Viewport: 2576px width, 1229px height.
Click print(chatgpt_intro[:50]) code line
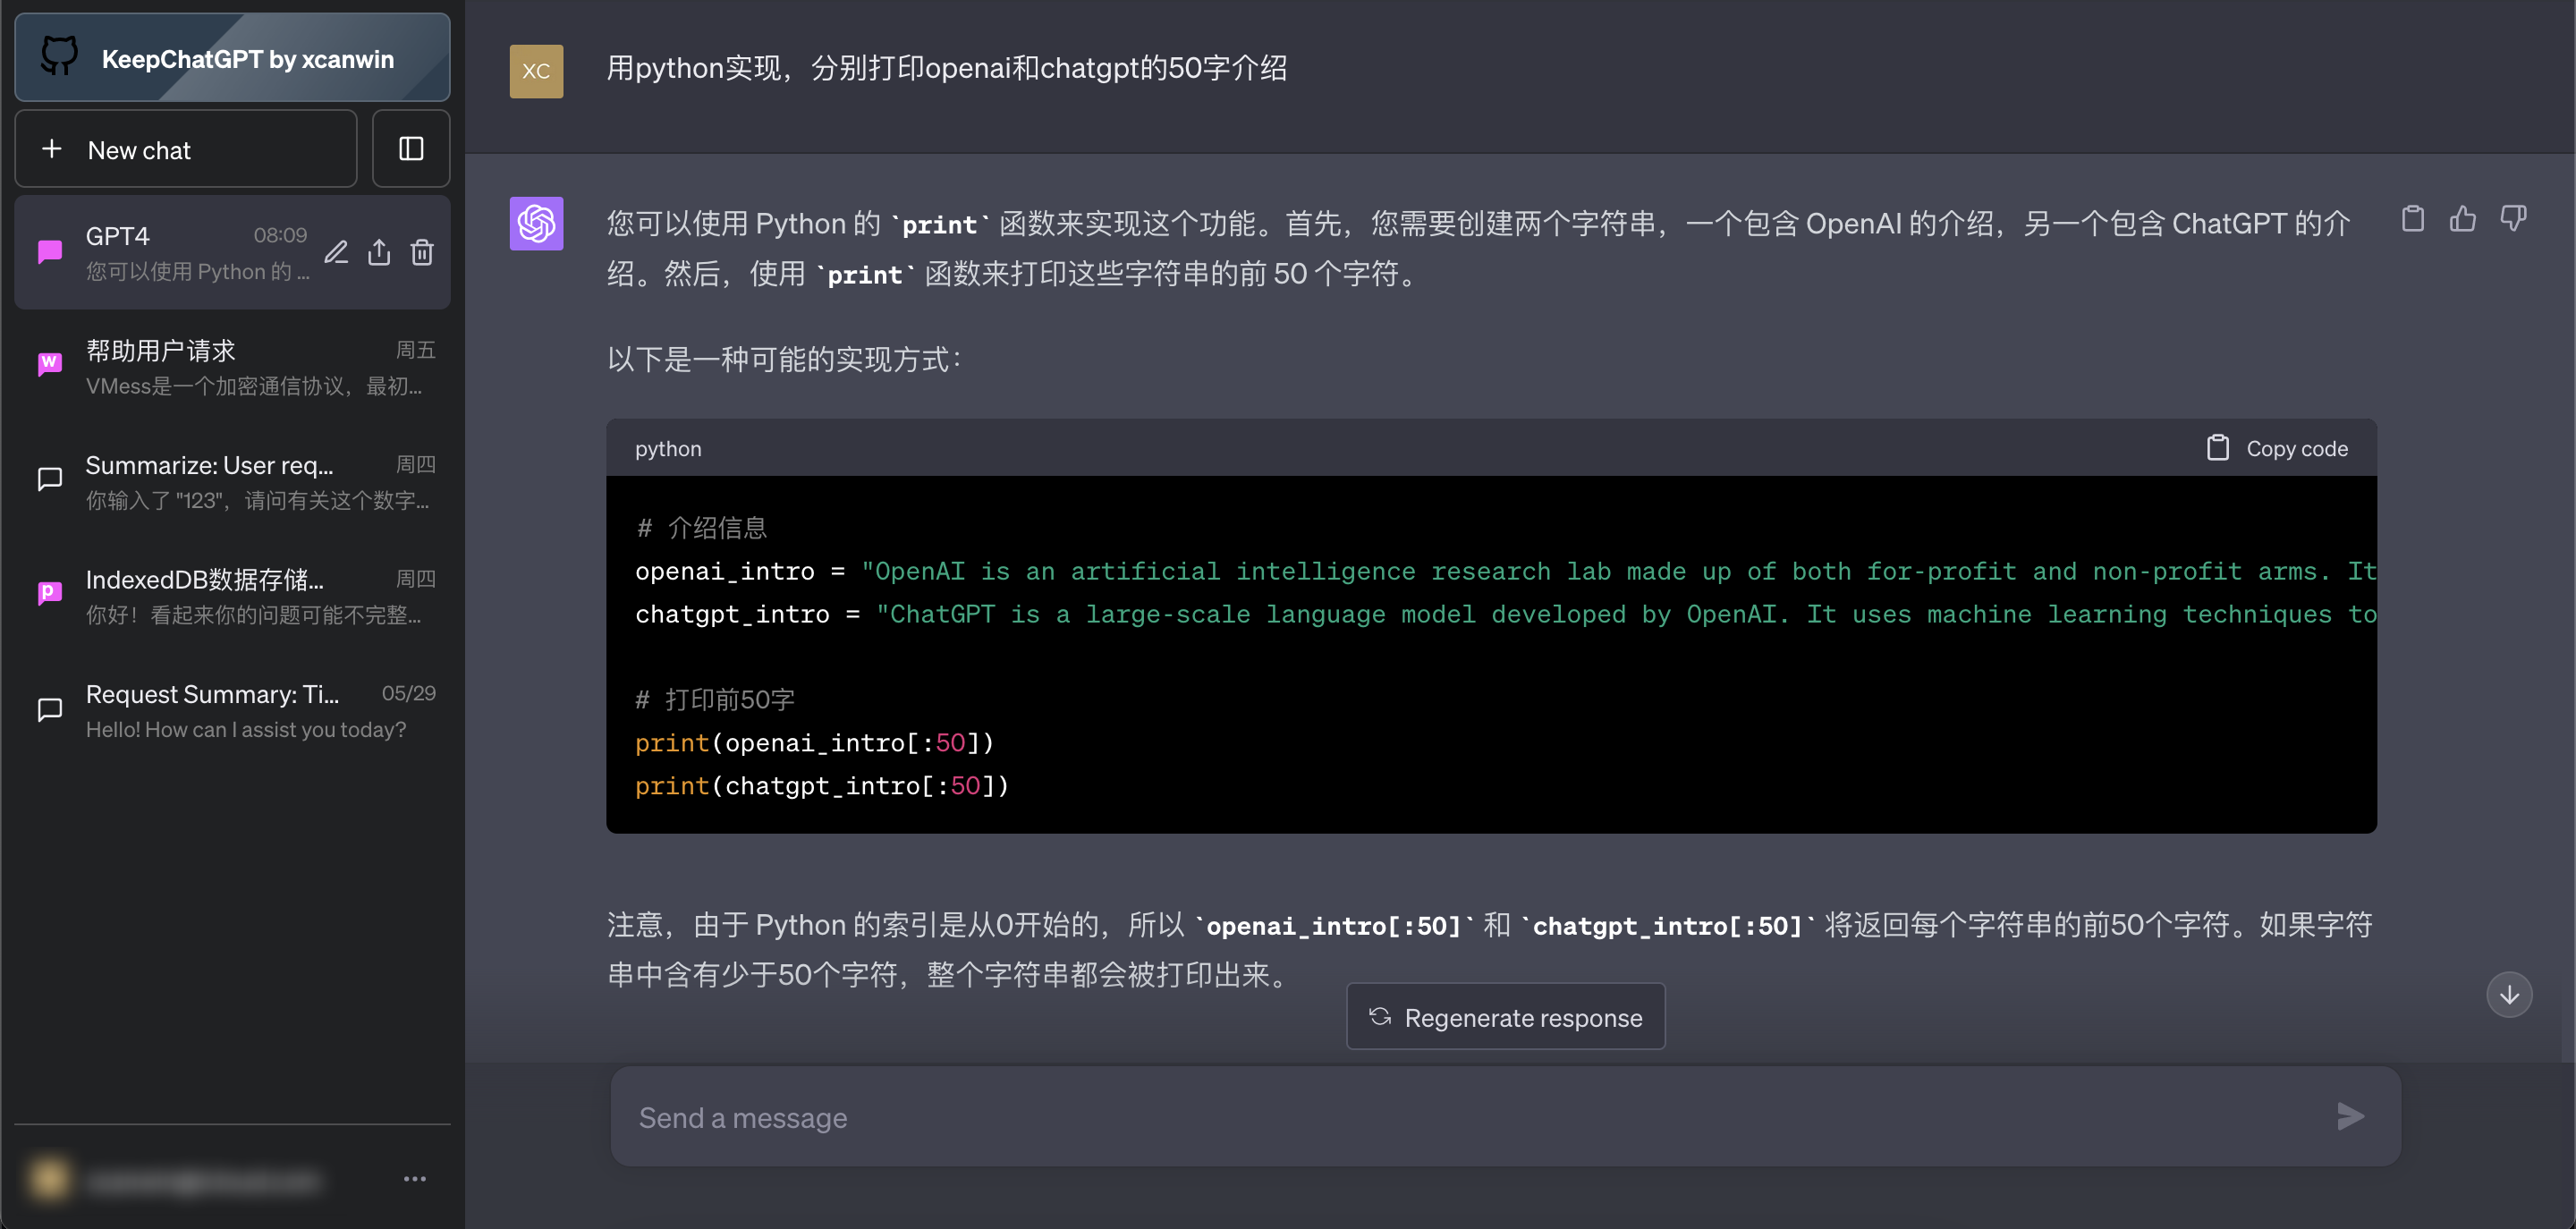(822, 786)
